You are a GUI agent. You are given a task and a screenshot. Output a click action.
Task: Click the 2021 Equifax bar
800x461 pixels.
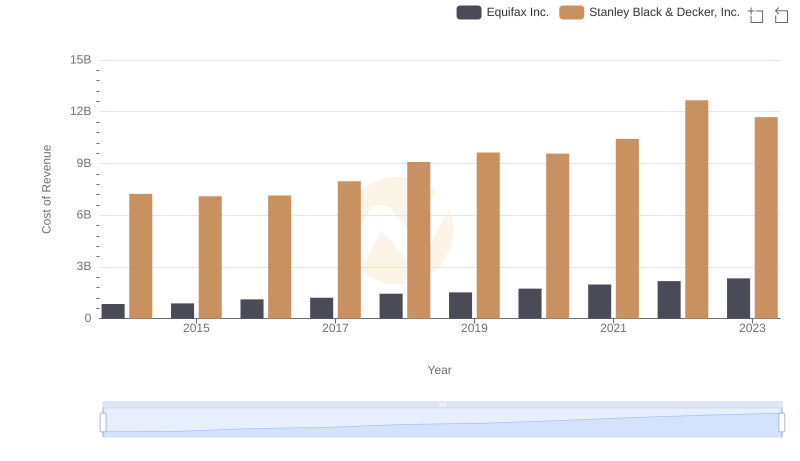[599, 301]
